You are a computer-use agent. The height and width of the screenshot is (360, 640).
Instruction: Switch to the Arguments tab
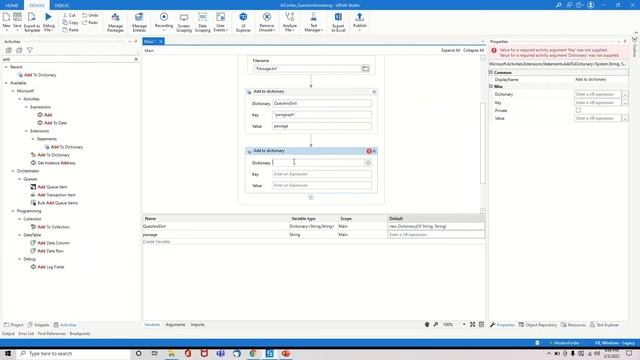175,324
